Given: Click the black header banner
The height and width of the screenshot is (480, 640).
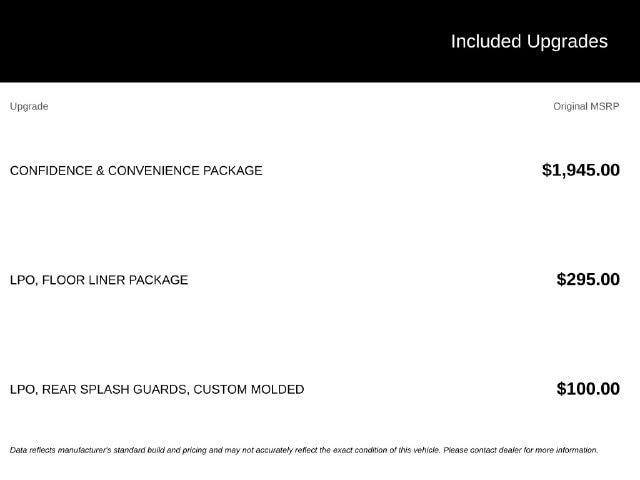Looking at the screenshot, I should coord(320,41).
